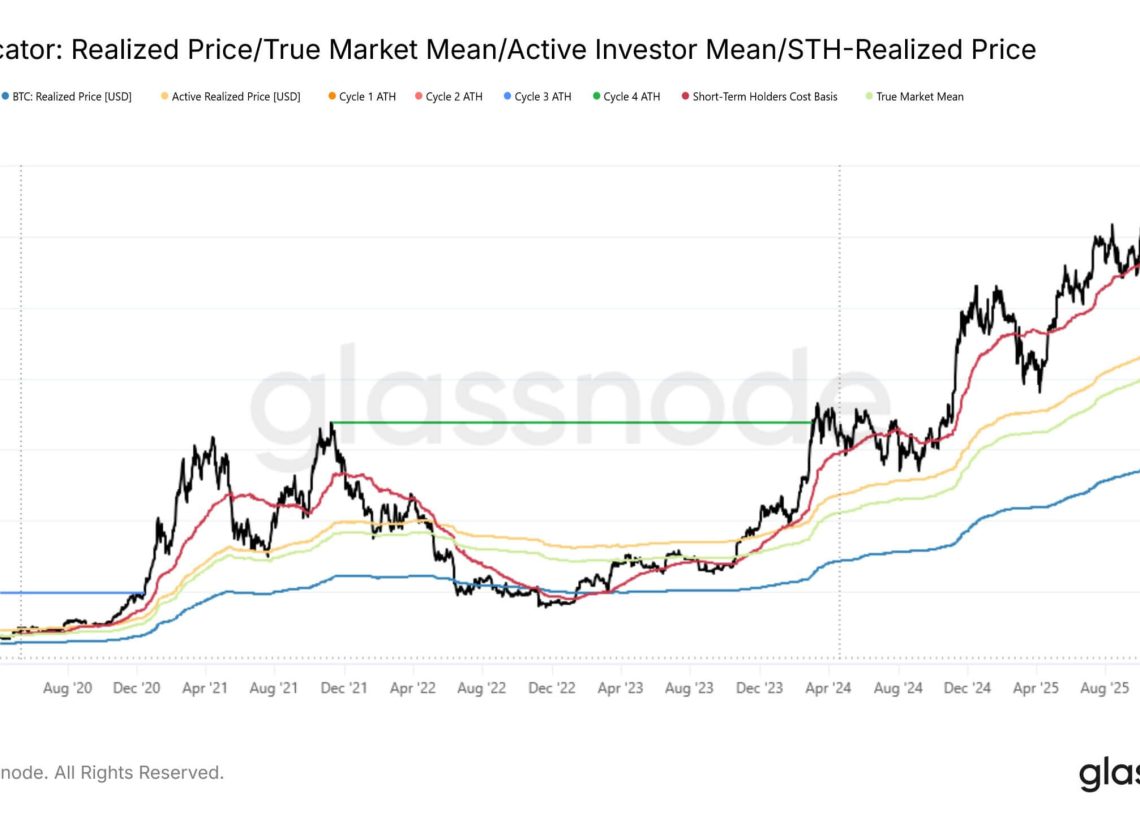Click the green horizontal Cycle 4 ATH line
This screenshot has height=815, width=1140.
point(570,422)
